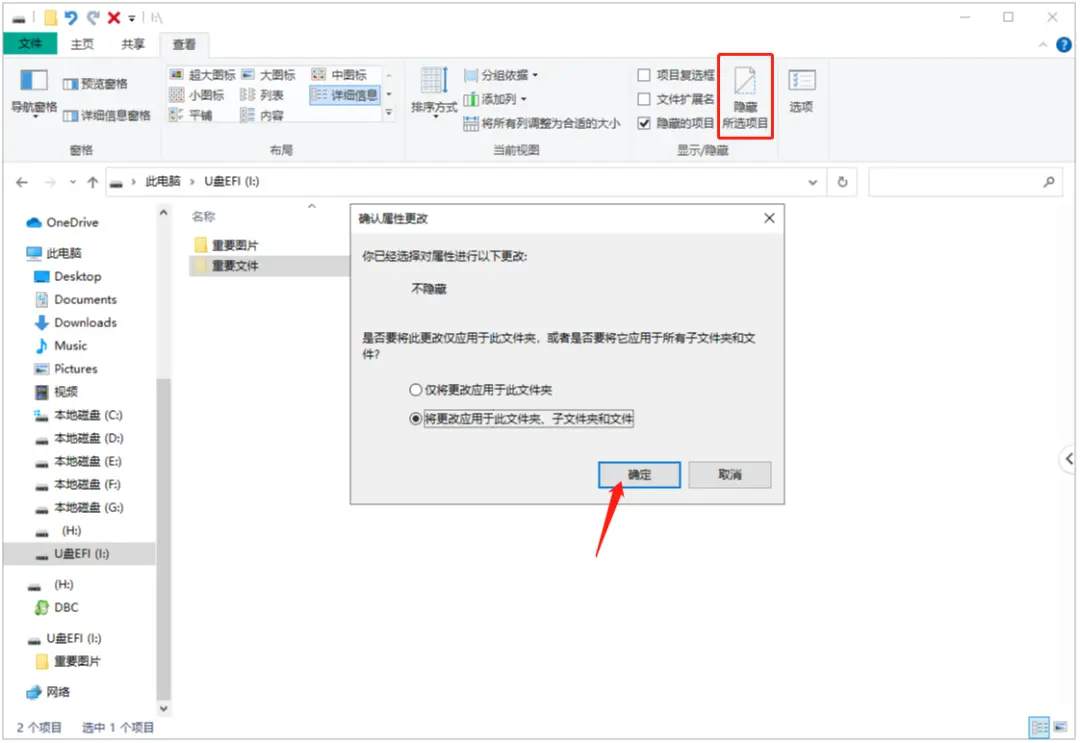1080x743 pixels.
Task: Close the 确认属性更改 dialog
Action: point(769,218)
